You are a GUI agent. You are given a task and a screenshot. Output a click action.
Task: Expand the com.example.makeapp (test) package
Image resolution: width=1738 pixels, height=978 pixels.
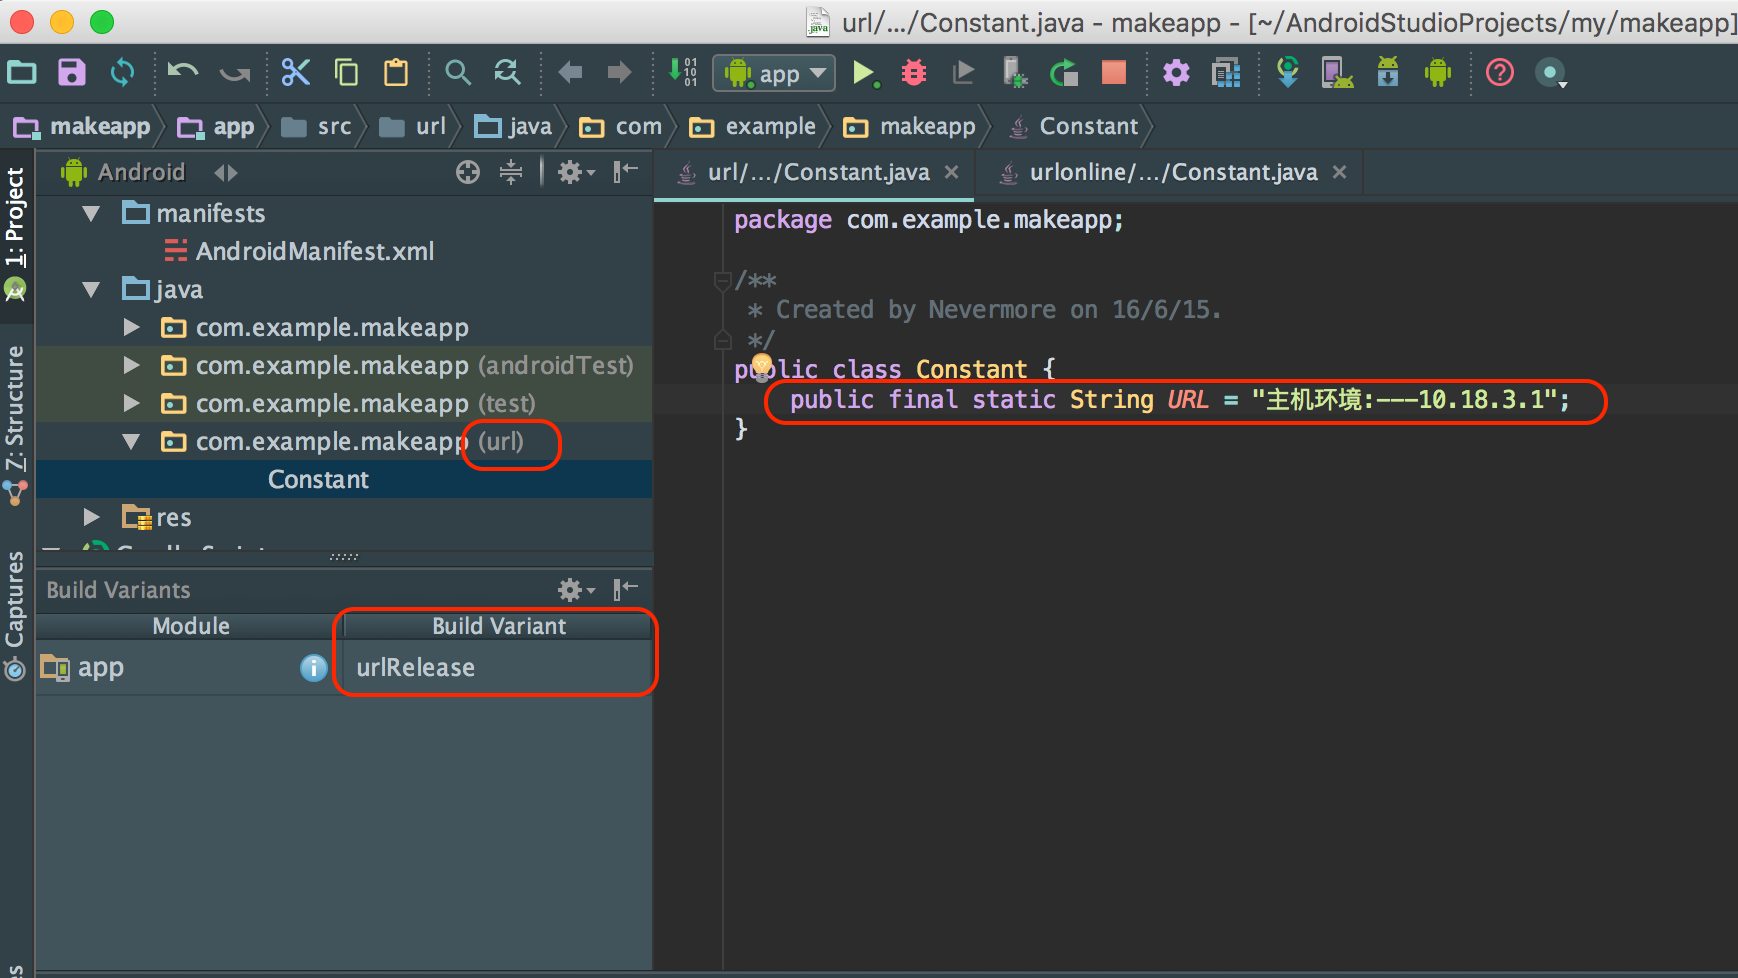coord(131,403)
